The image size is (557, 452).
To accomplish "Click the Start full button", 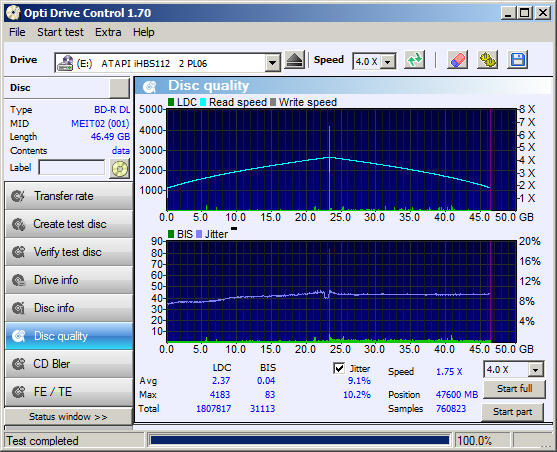I will (514, 389).
